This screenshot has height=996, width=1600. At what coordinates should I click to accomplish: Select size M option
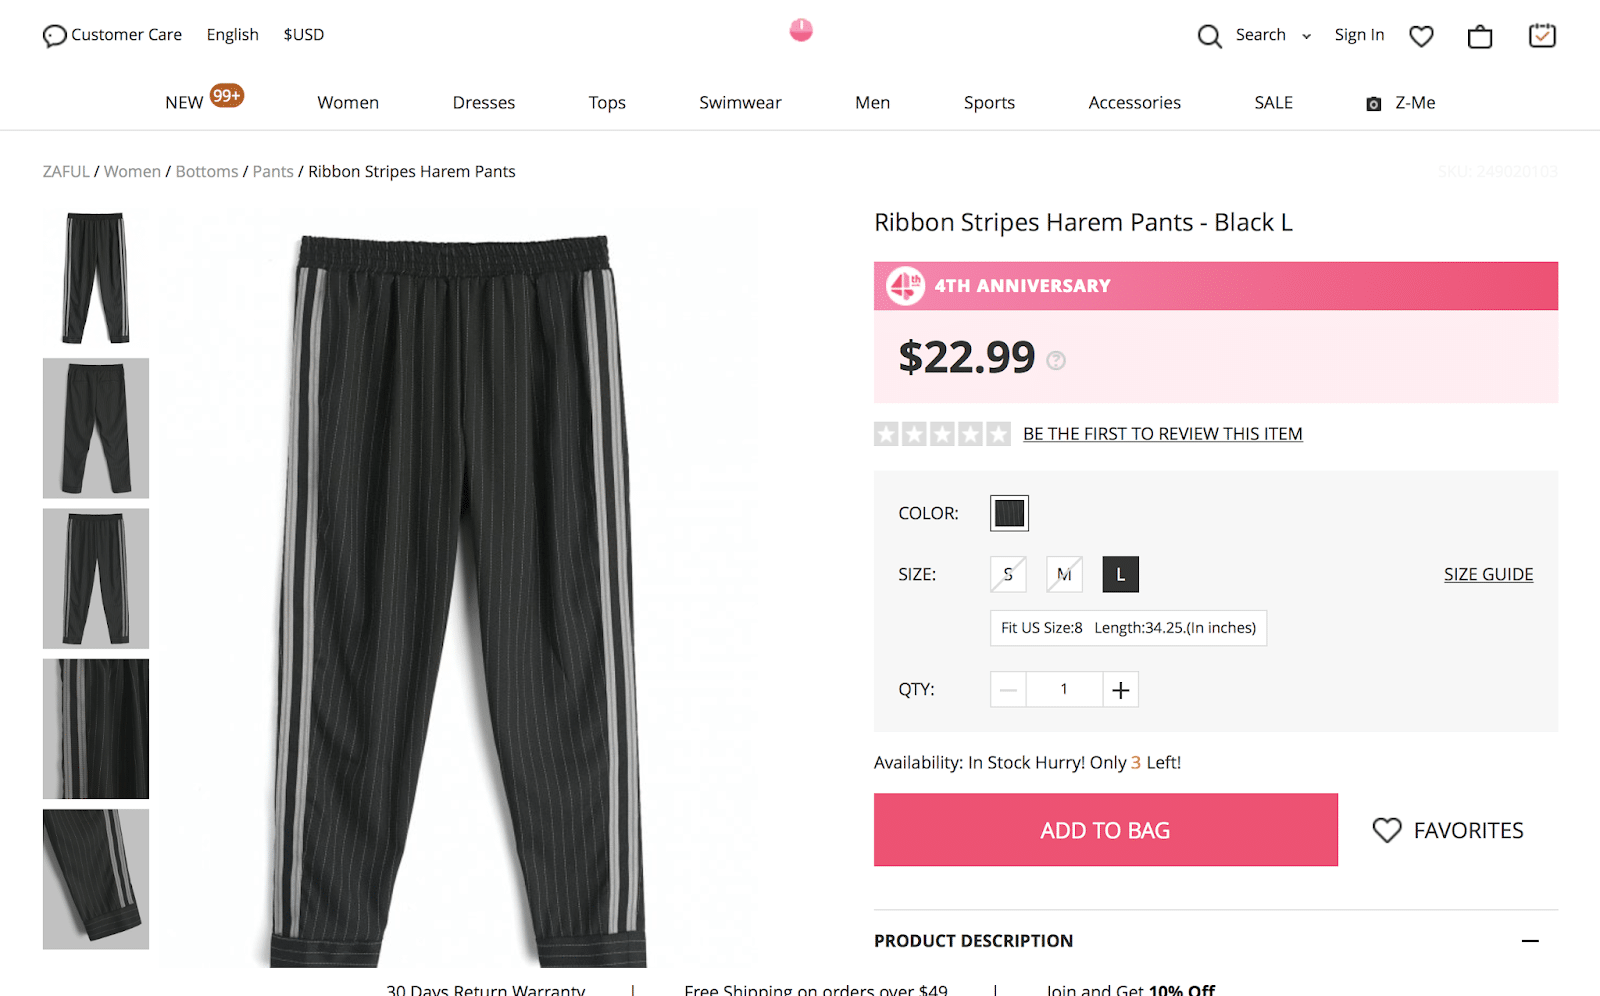[x=1064, y=574]
